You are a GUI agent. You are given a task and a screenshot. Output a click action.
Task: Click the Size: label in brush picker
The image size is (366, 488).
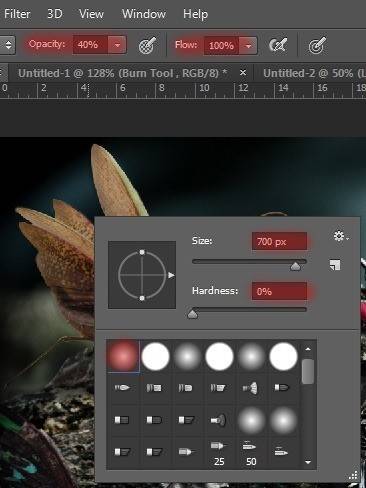(x=202, y=241)
